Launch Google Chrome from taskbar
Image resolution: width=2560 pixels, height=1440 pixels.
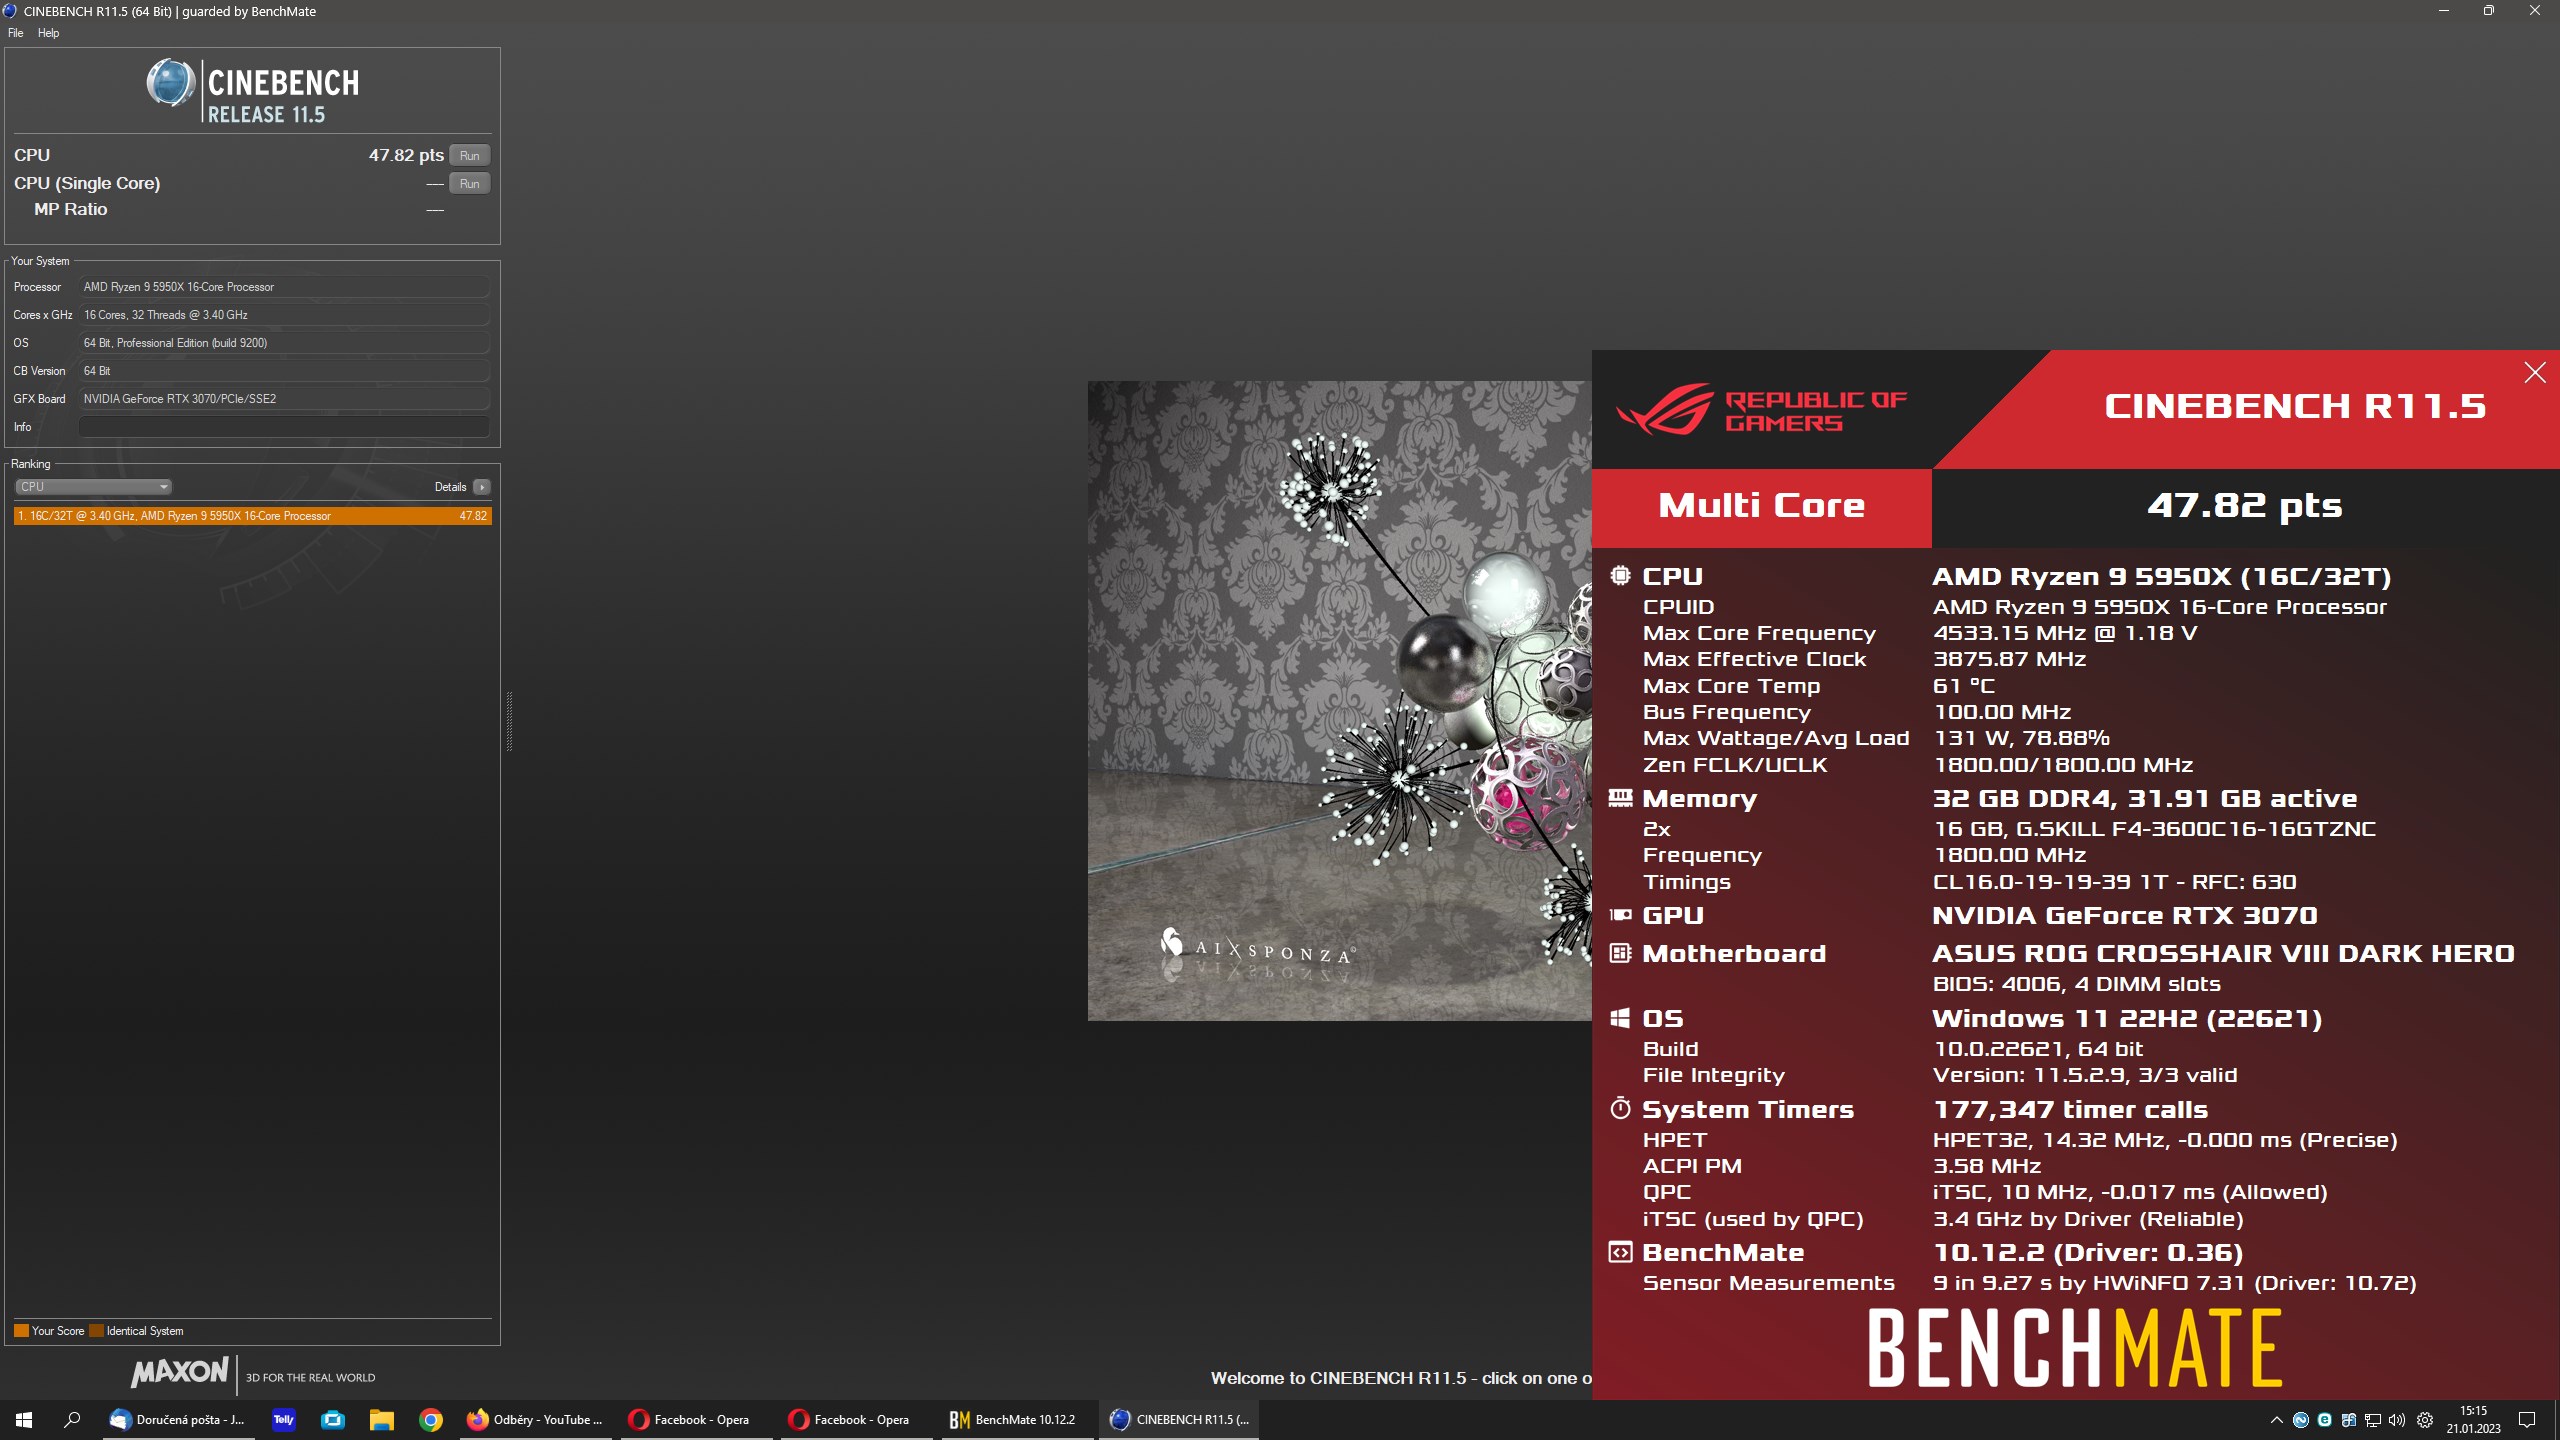[x=431, y=1420]
